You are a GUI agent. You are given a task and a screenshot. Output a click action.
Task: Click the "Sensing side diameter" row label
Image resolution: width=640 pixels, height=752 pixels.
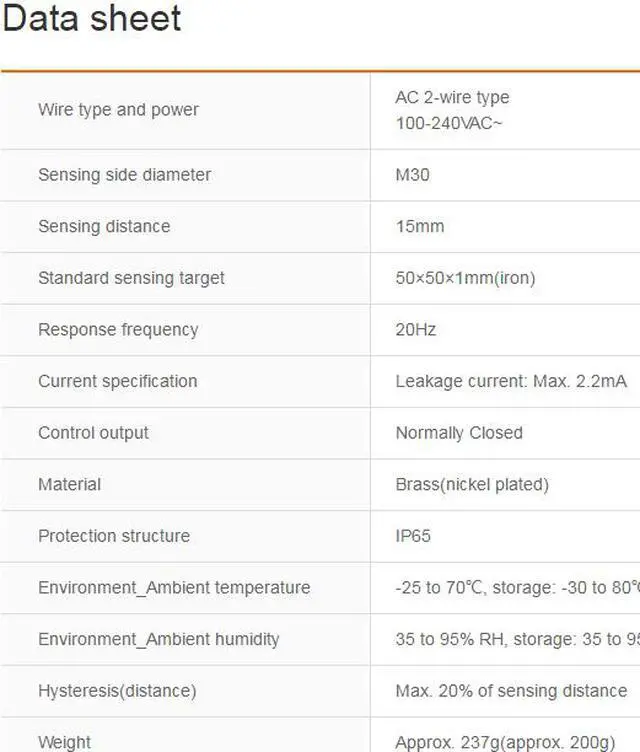click(124, 175)
